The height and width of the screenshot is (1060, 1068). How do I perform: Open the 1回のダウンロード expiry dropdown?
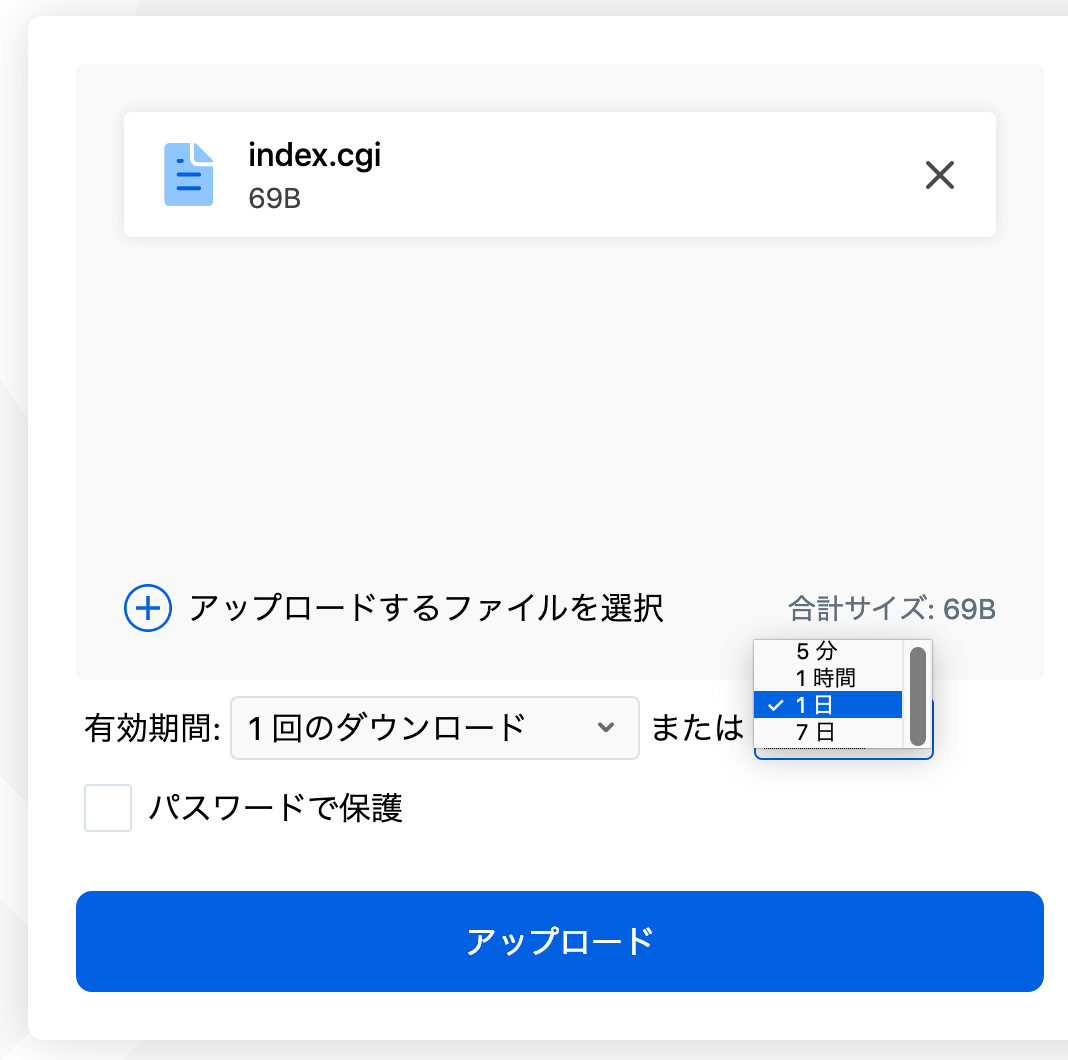click(x=435, y=728)
